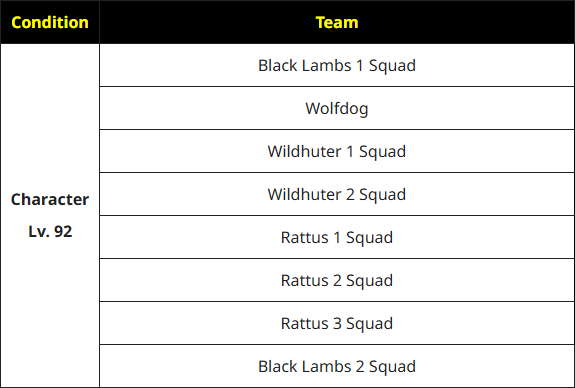
Task: Click the word Squad in Black Lambs 1 Squad
Action: click(x=392, y=66)
